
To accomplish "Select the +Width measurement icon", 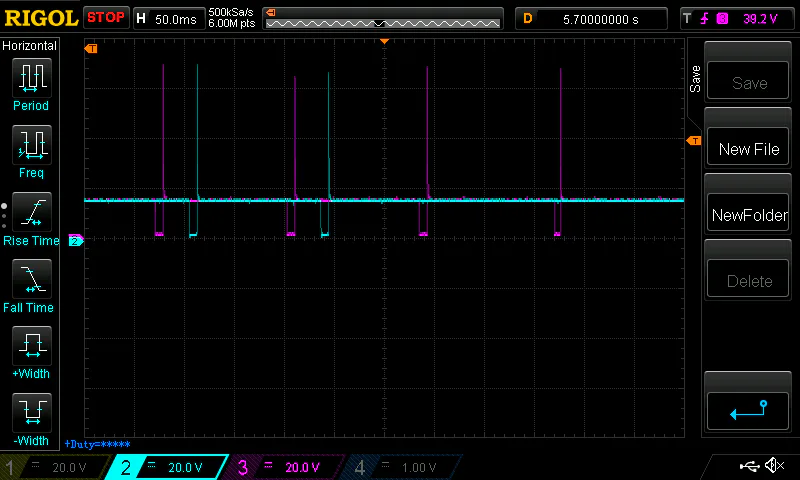I will tap(30, 347).
